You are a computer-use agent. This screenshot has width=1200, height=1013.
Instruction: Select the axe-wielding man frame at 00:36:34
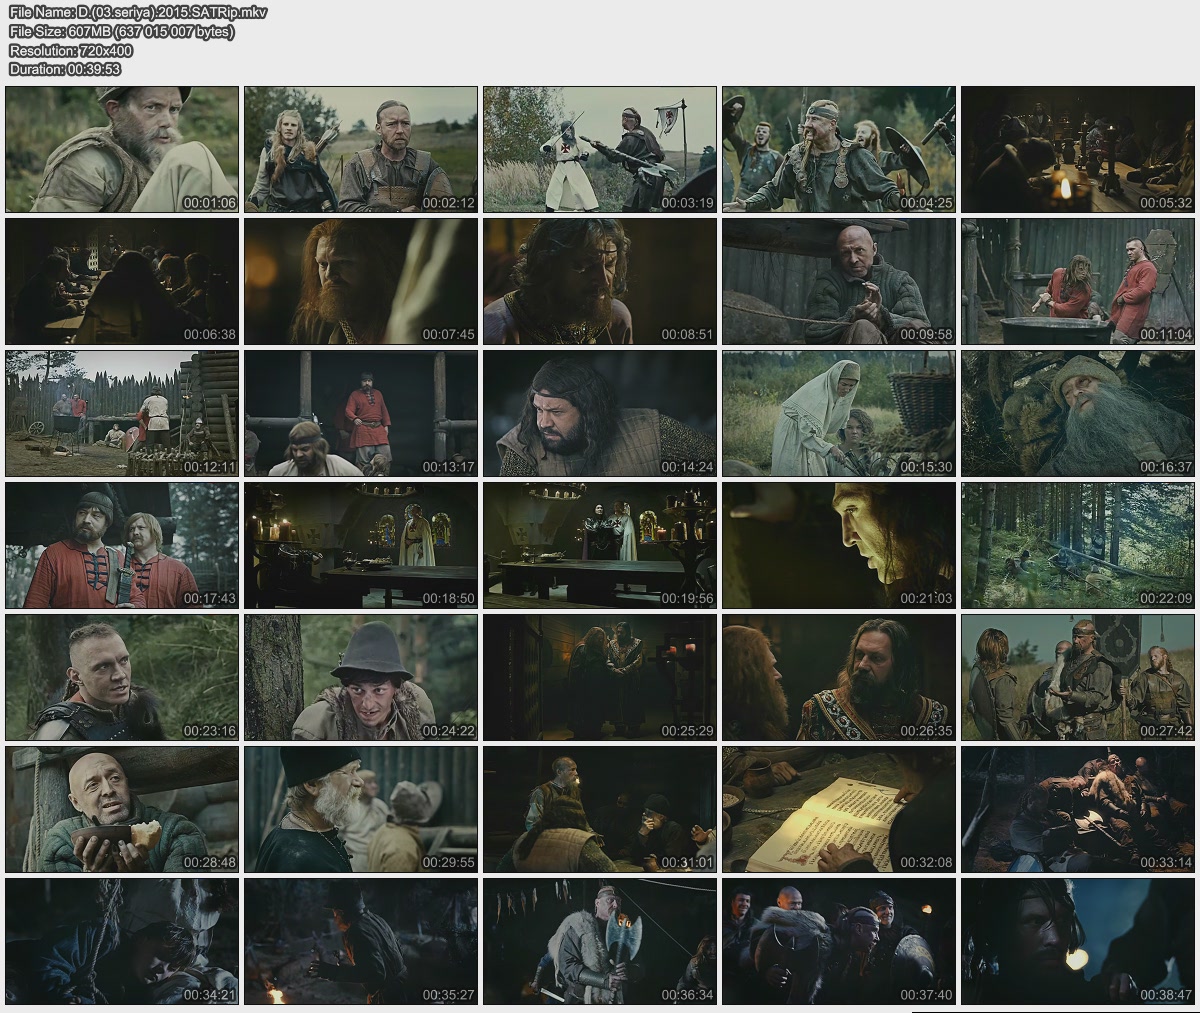[600, 941]
